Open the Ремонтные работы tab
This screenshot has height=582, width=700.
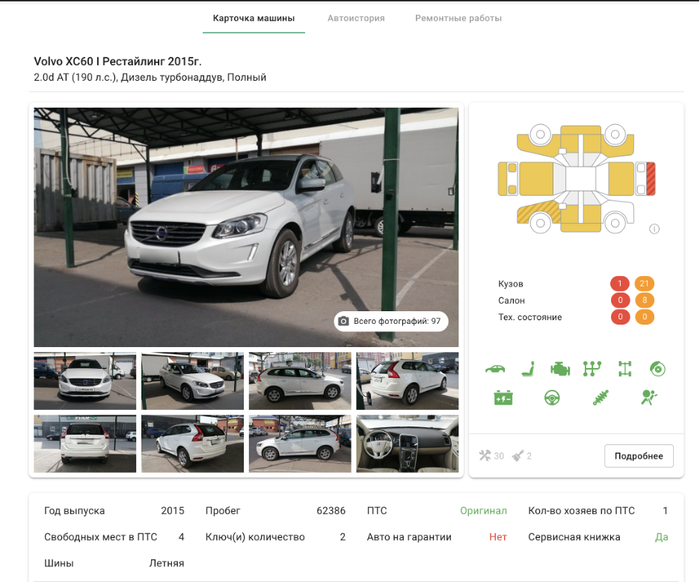[x=458, y=18]
